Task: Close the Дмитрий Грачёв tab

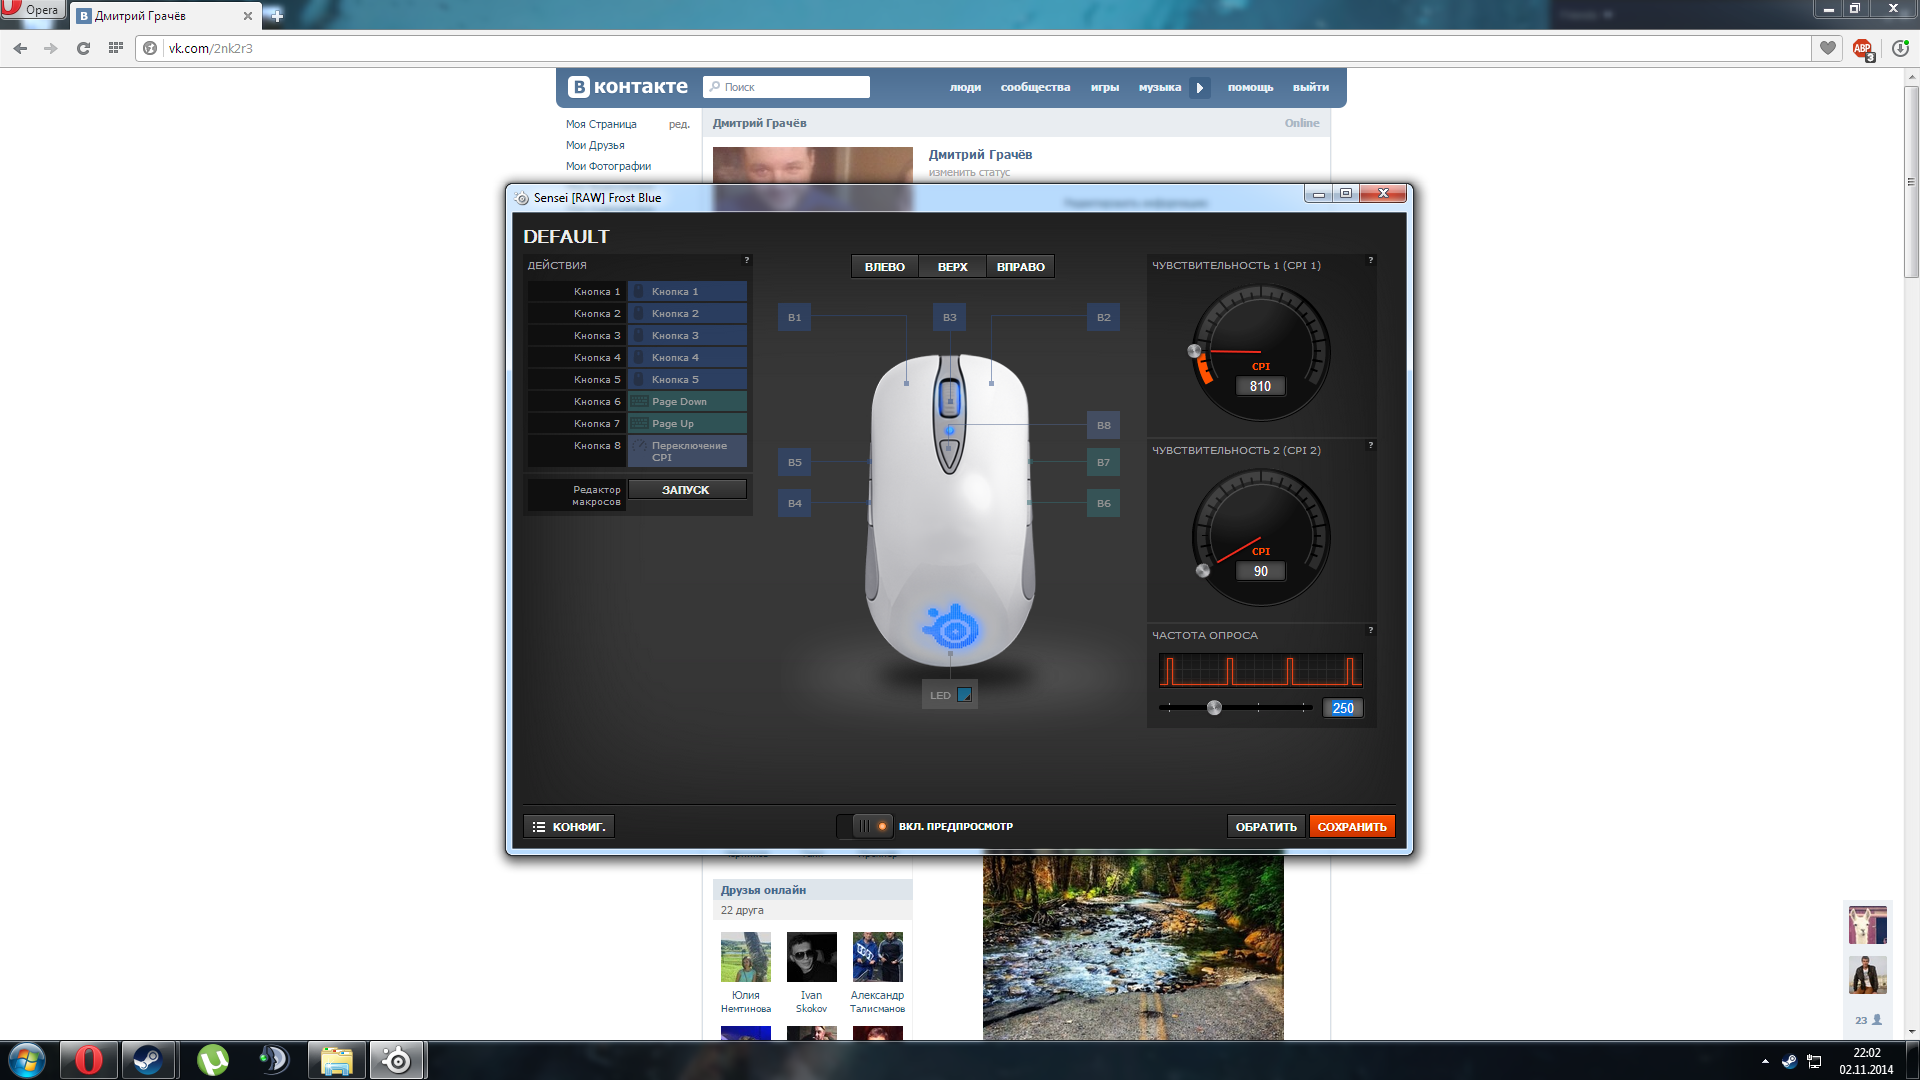Action: (x=248, y=16)
